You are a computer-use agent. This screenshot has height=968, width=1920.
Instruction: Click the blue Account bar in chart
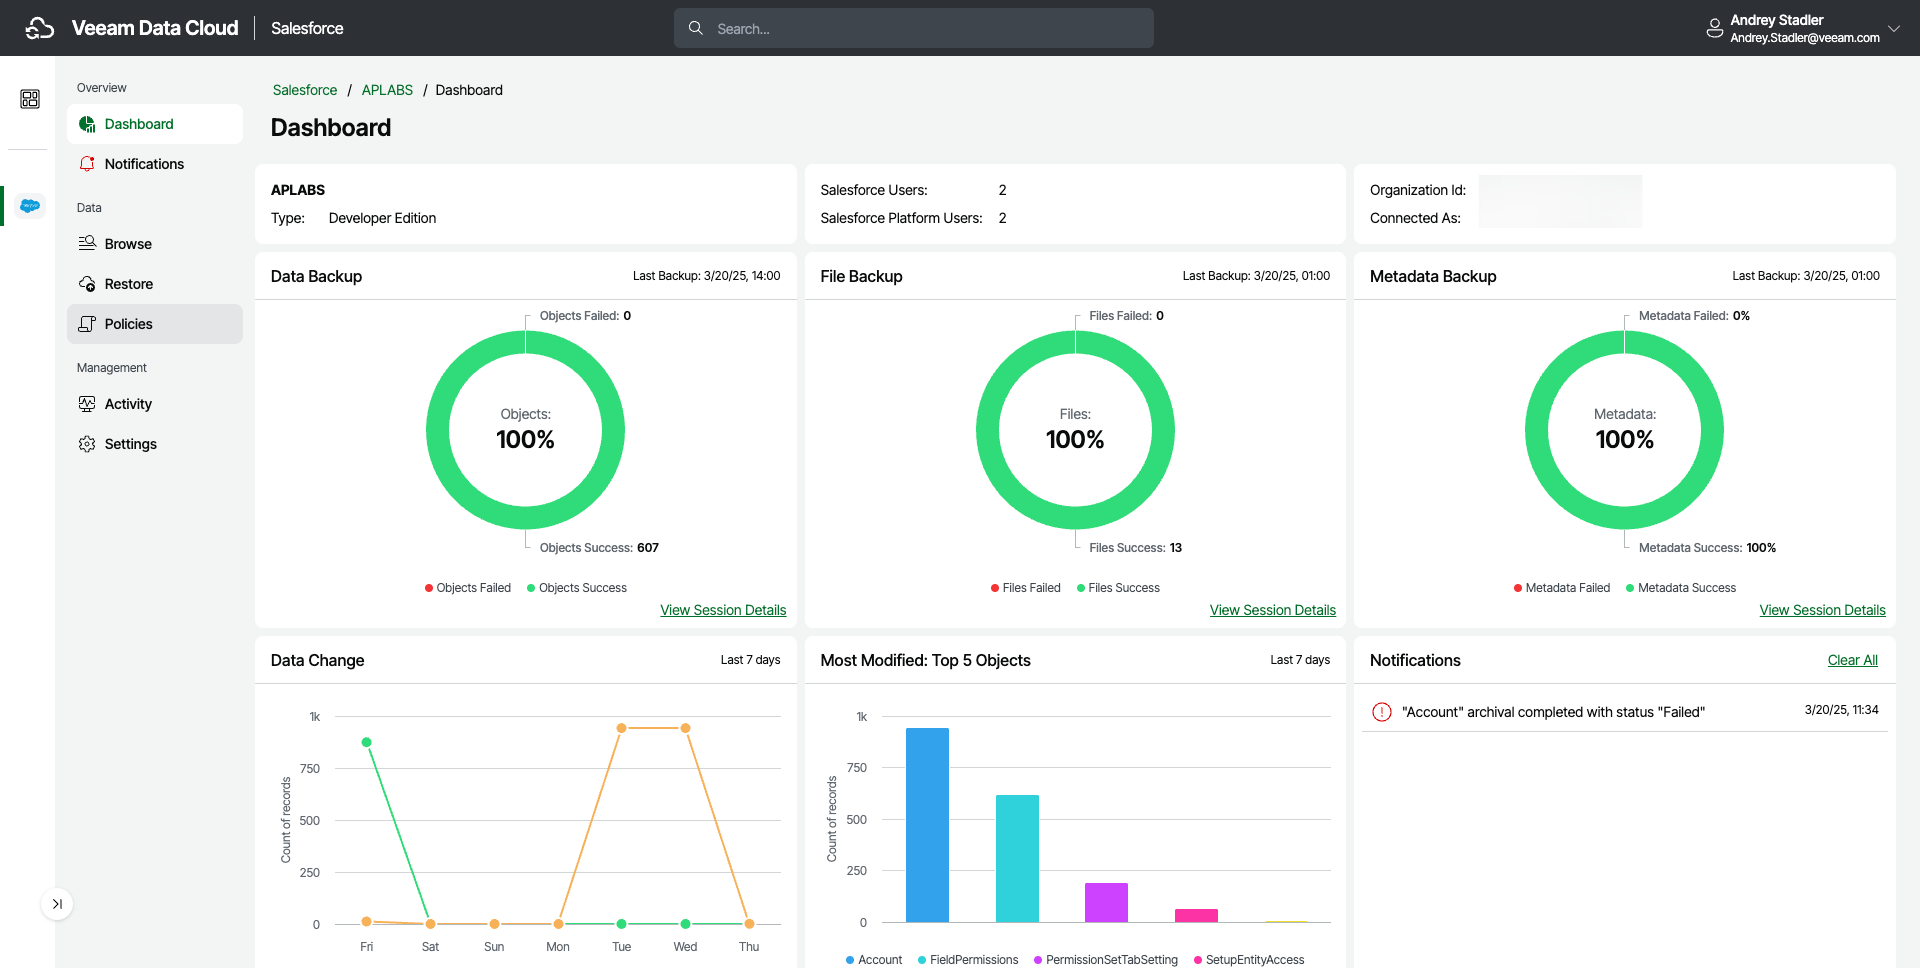coord(927,825)
